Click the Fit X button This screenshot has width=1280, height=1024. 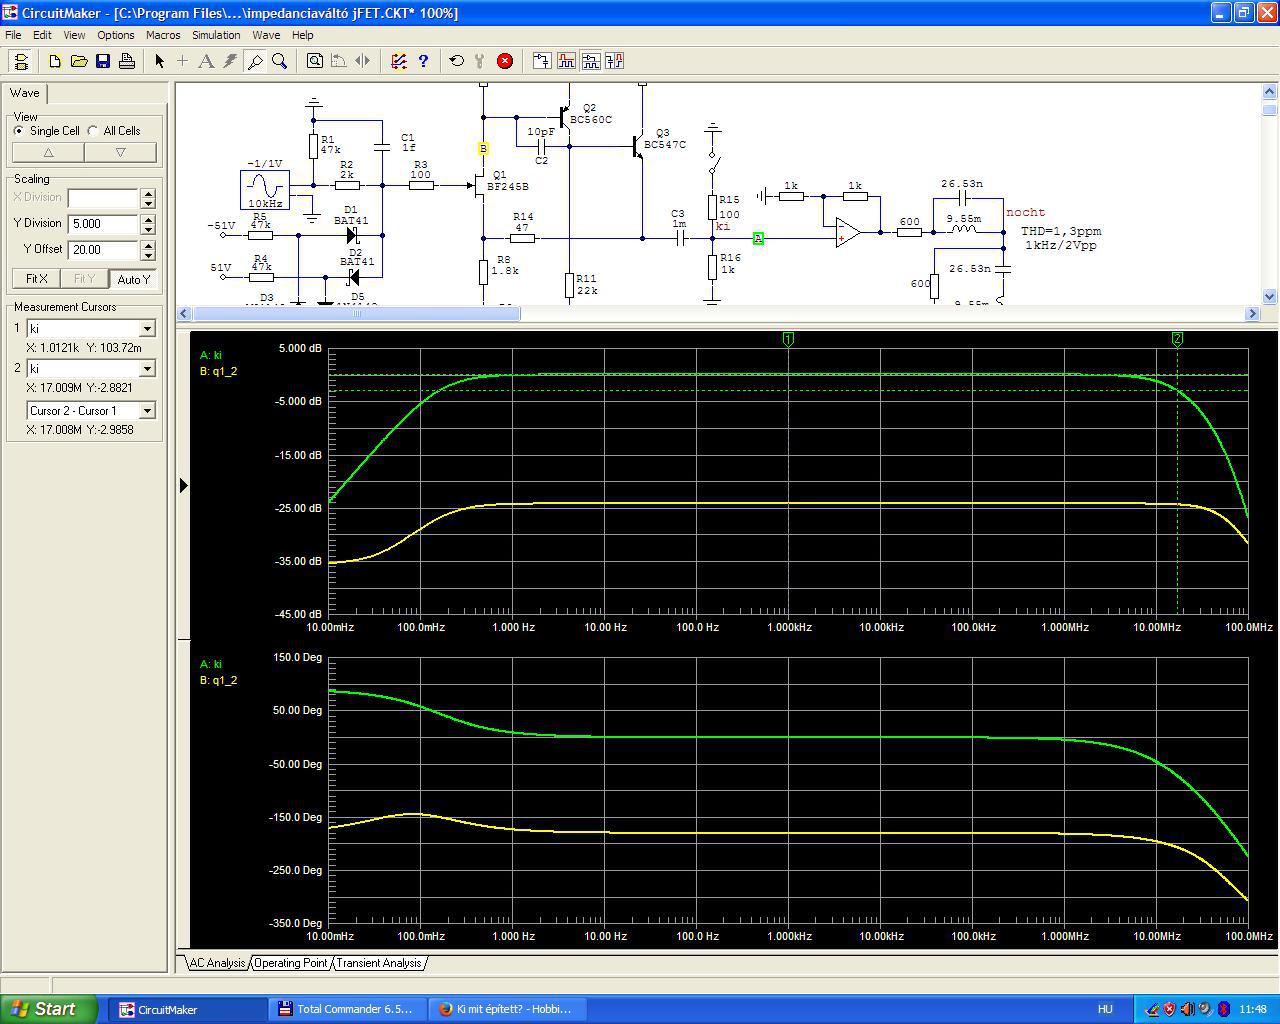pyautogui.click(x=36, y=279)
